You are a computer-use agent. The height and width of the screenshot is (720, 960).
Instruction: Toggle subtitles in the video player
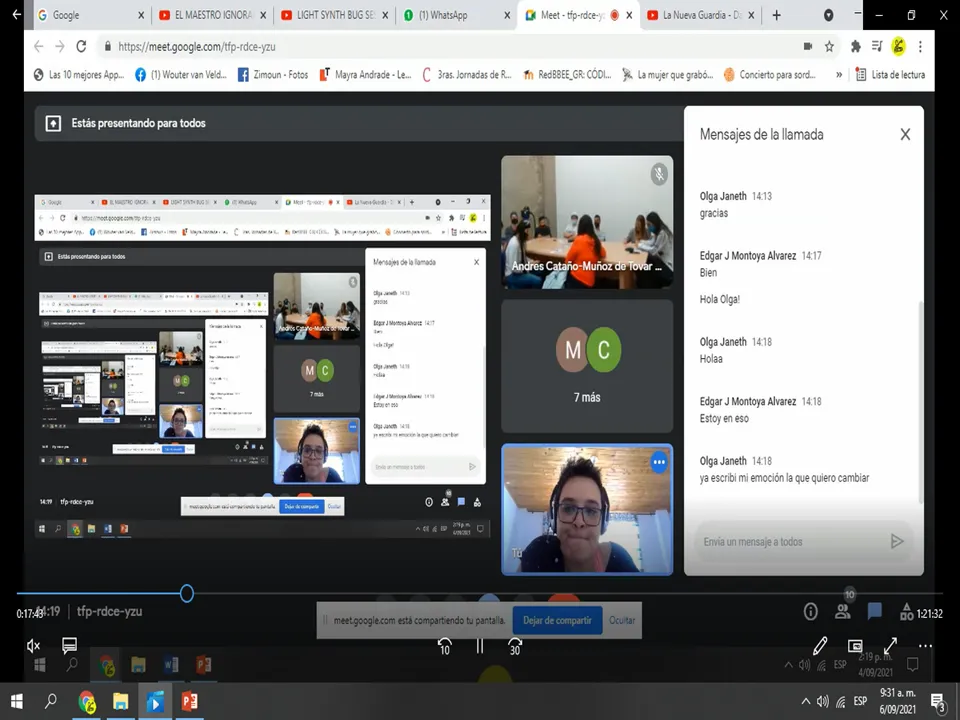click(69, 645)
